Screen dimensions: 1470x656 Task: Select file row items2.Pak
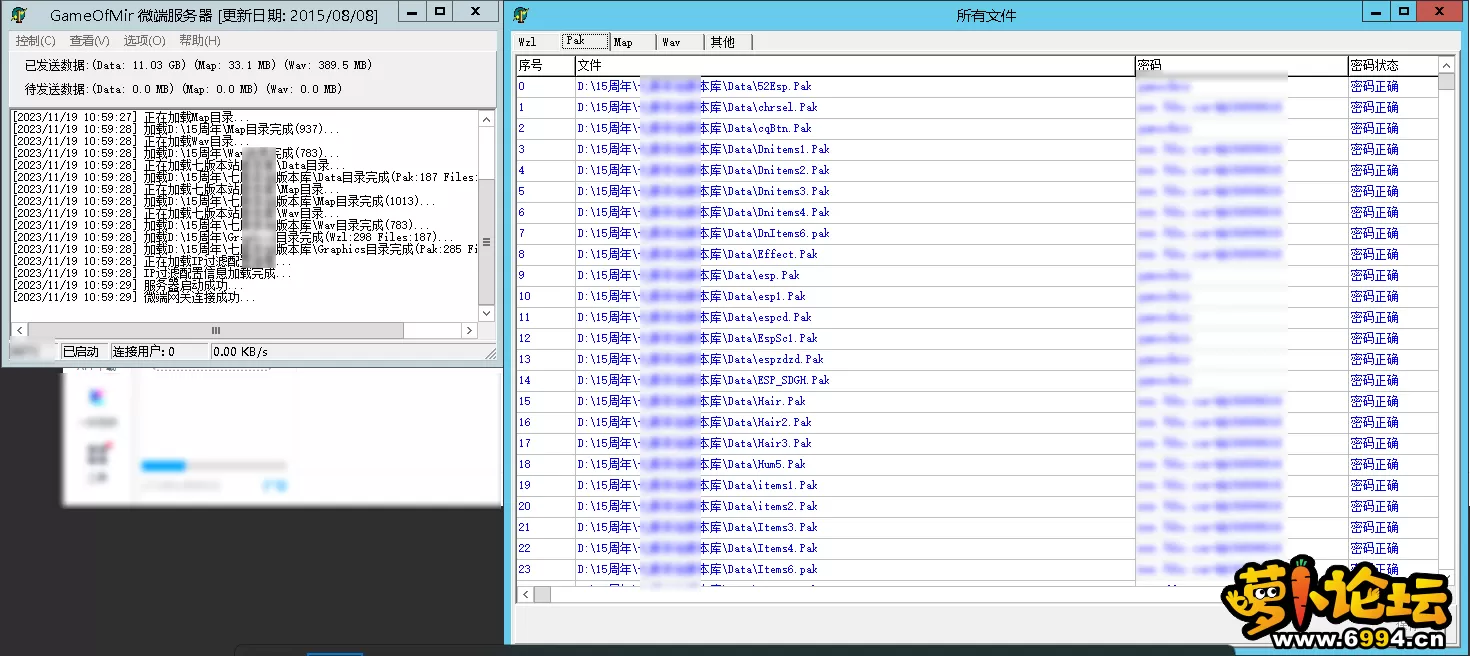(x=977, y=506)
